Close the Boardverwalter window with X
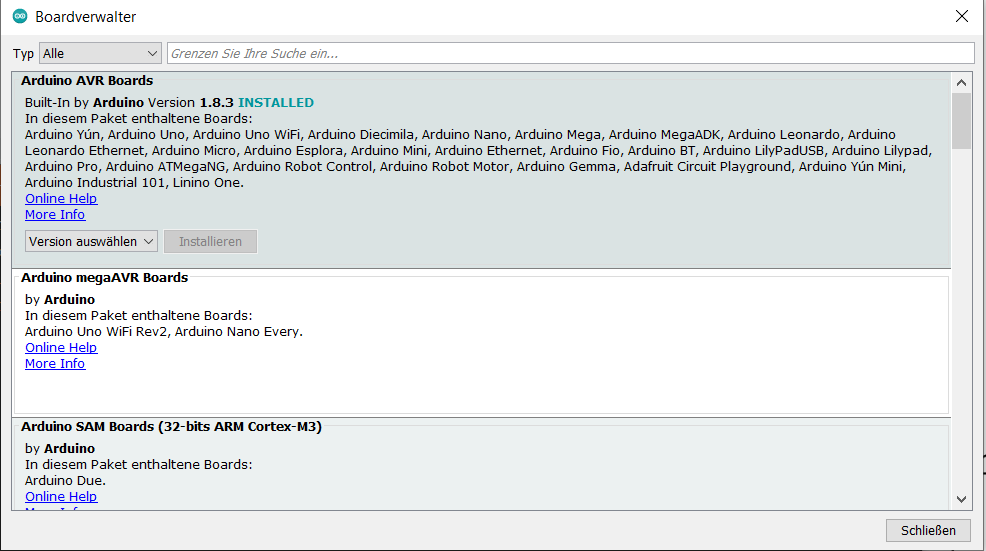The height and width of the screenshot is (551, 986). [961, 17]
